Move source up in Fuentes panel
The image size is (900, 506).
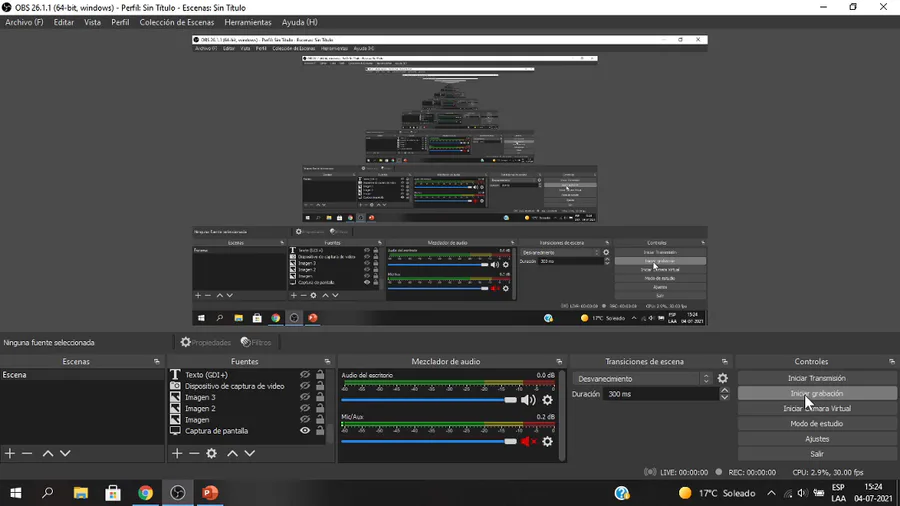[232, 453]
